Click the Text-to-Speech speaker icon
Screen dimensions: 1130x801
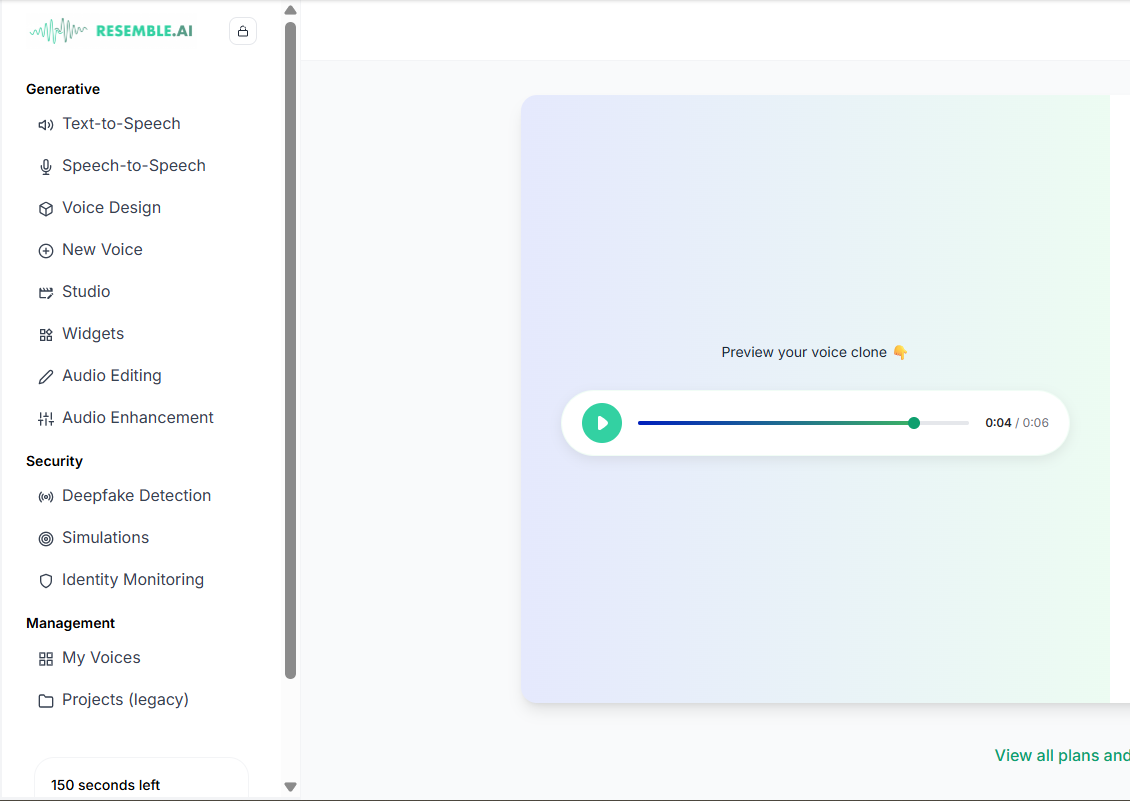45,125
